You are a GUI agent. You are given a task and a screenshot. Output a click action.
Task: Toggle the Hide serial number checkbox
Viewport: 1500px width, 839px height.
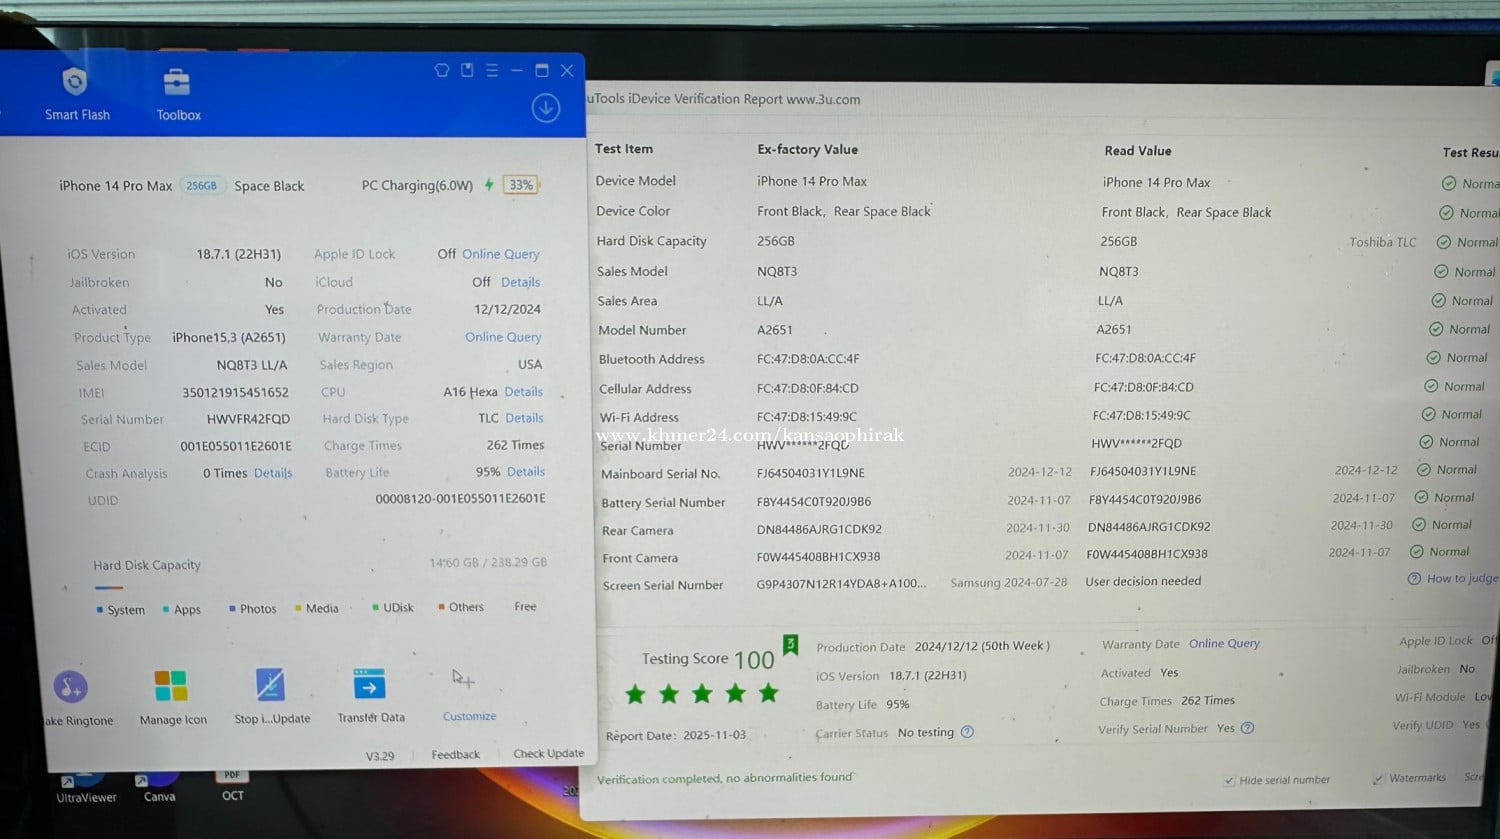[1229, 781]
